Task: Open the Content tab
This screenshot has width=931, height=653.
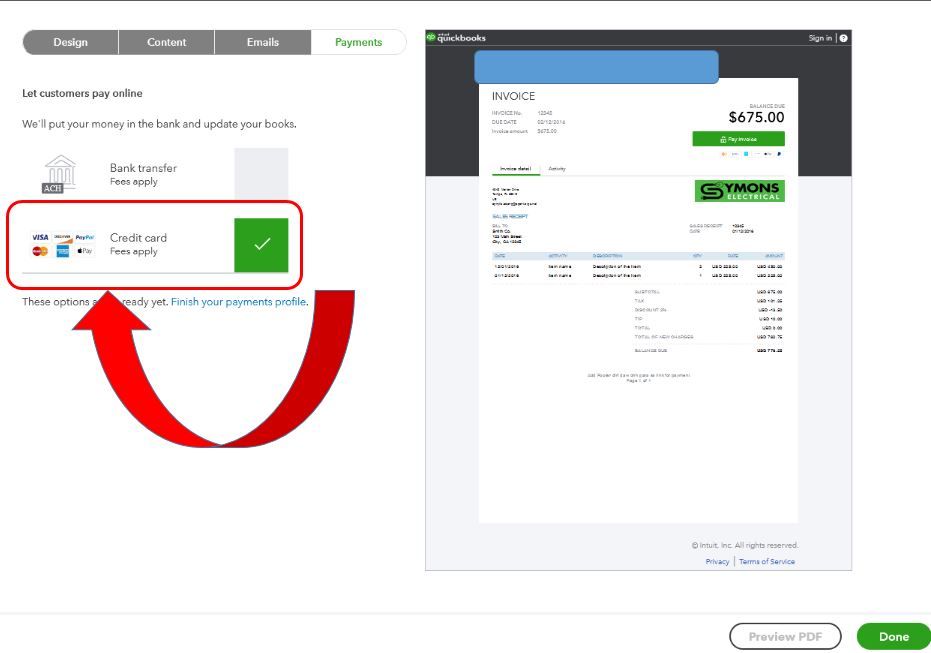Action: pyautogui.click(x=166, y=42)
